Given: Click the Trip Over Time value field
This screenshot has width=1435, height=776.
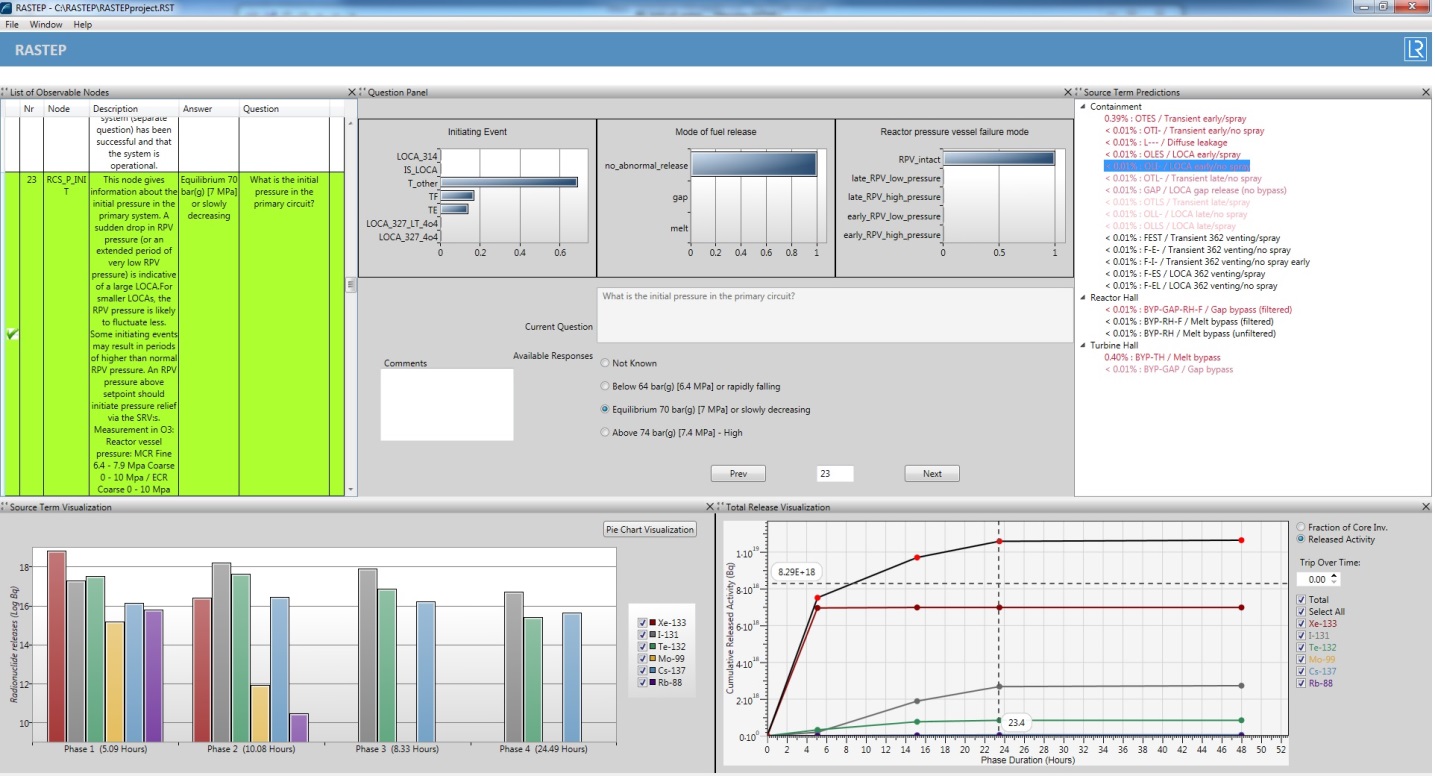Looking at the screenshot, I should (1314, 579).
